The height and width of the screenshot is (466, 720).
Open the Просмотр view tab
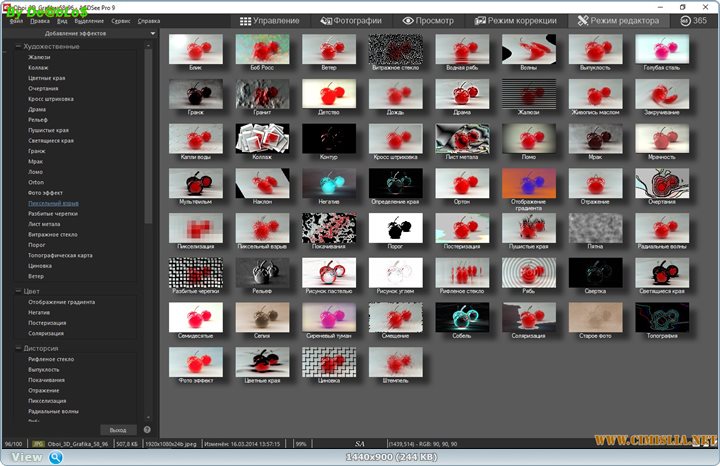click(427, 20)
